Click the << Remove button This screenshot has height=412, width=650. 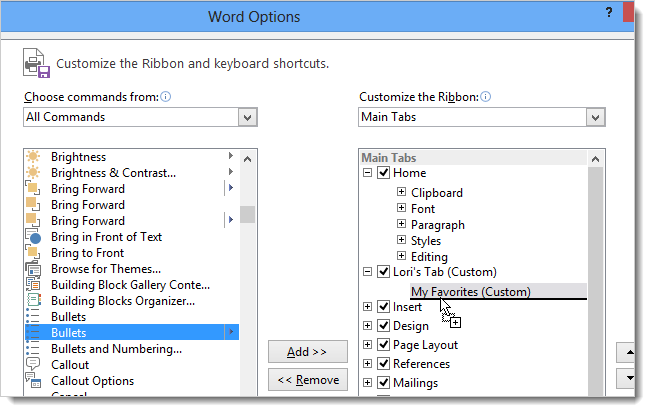coord(308,380)
